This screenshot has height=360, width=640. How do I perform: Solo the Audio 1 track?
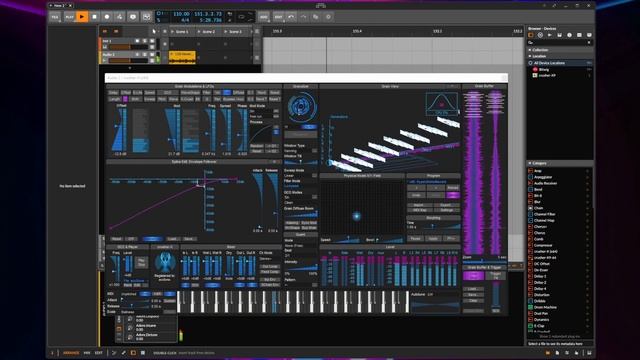point(144,54)
